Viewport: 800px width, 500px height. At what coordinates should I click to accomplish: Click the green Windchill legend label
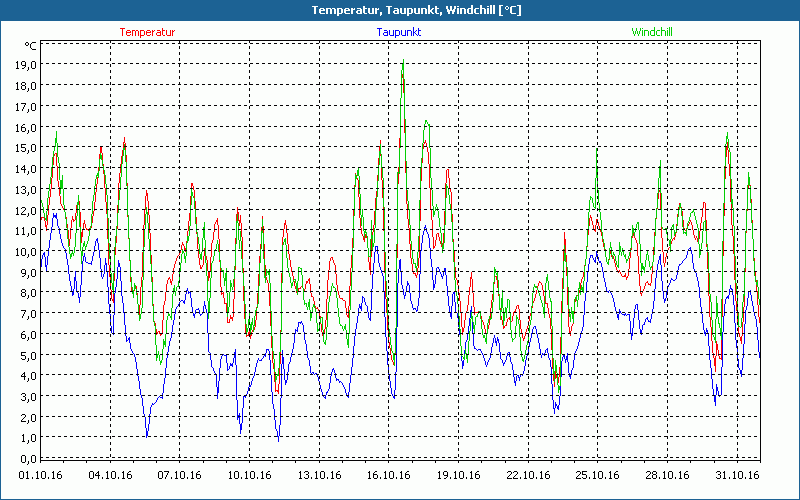click(x=652, y=32)
